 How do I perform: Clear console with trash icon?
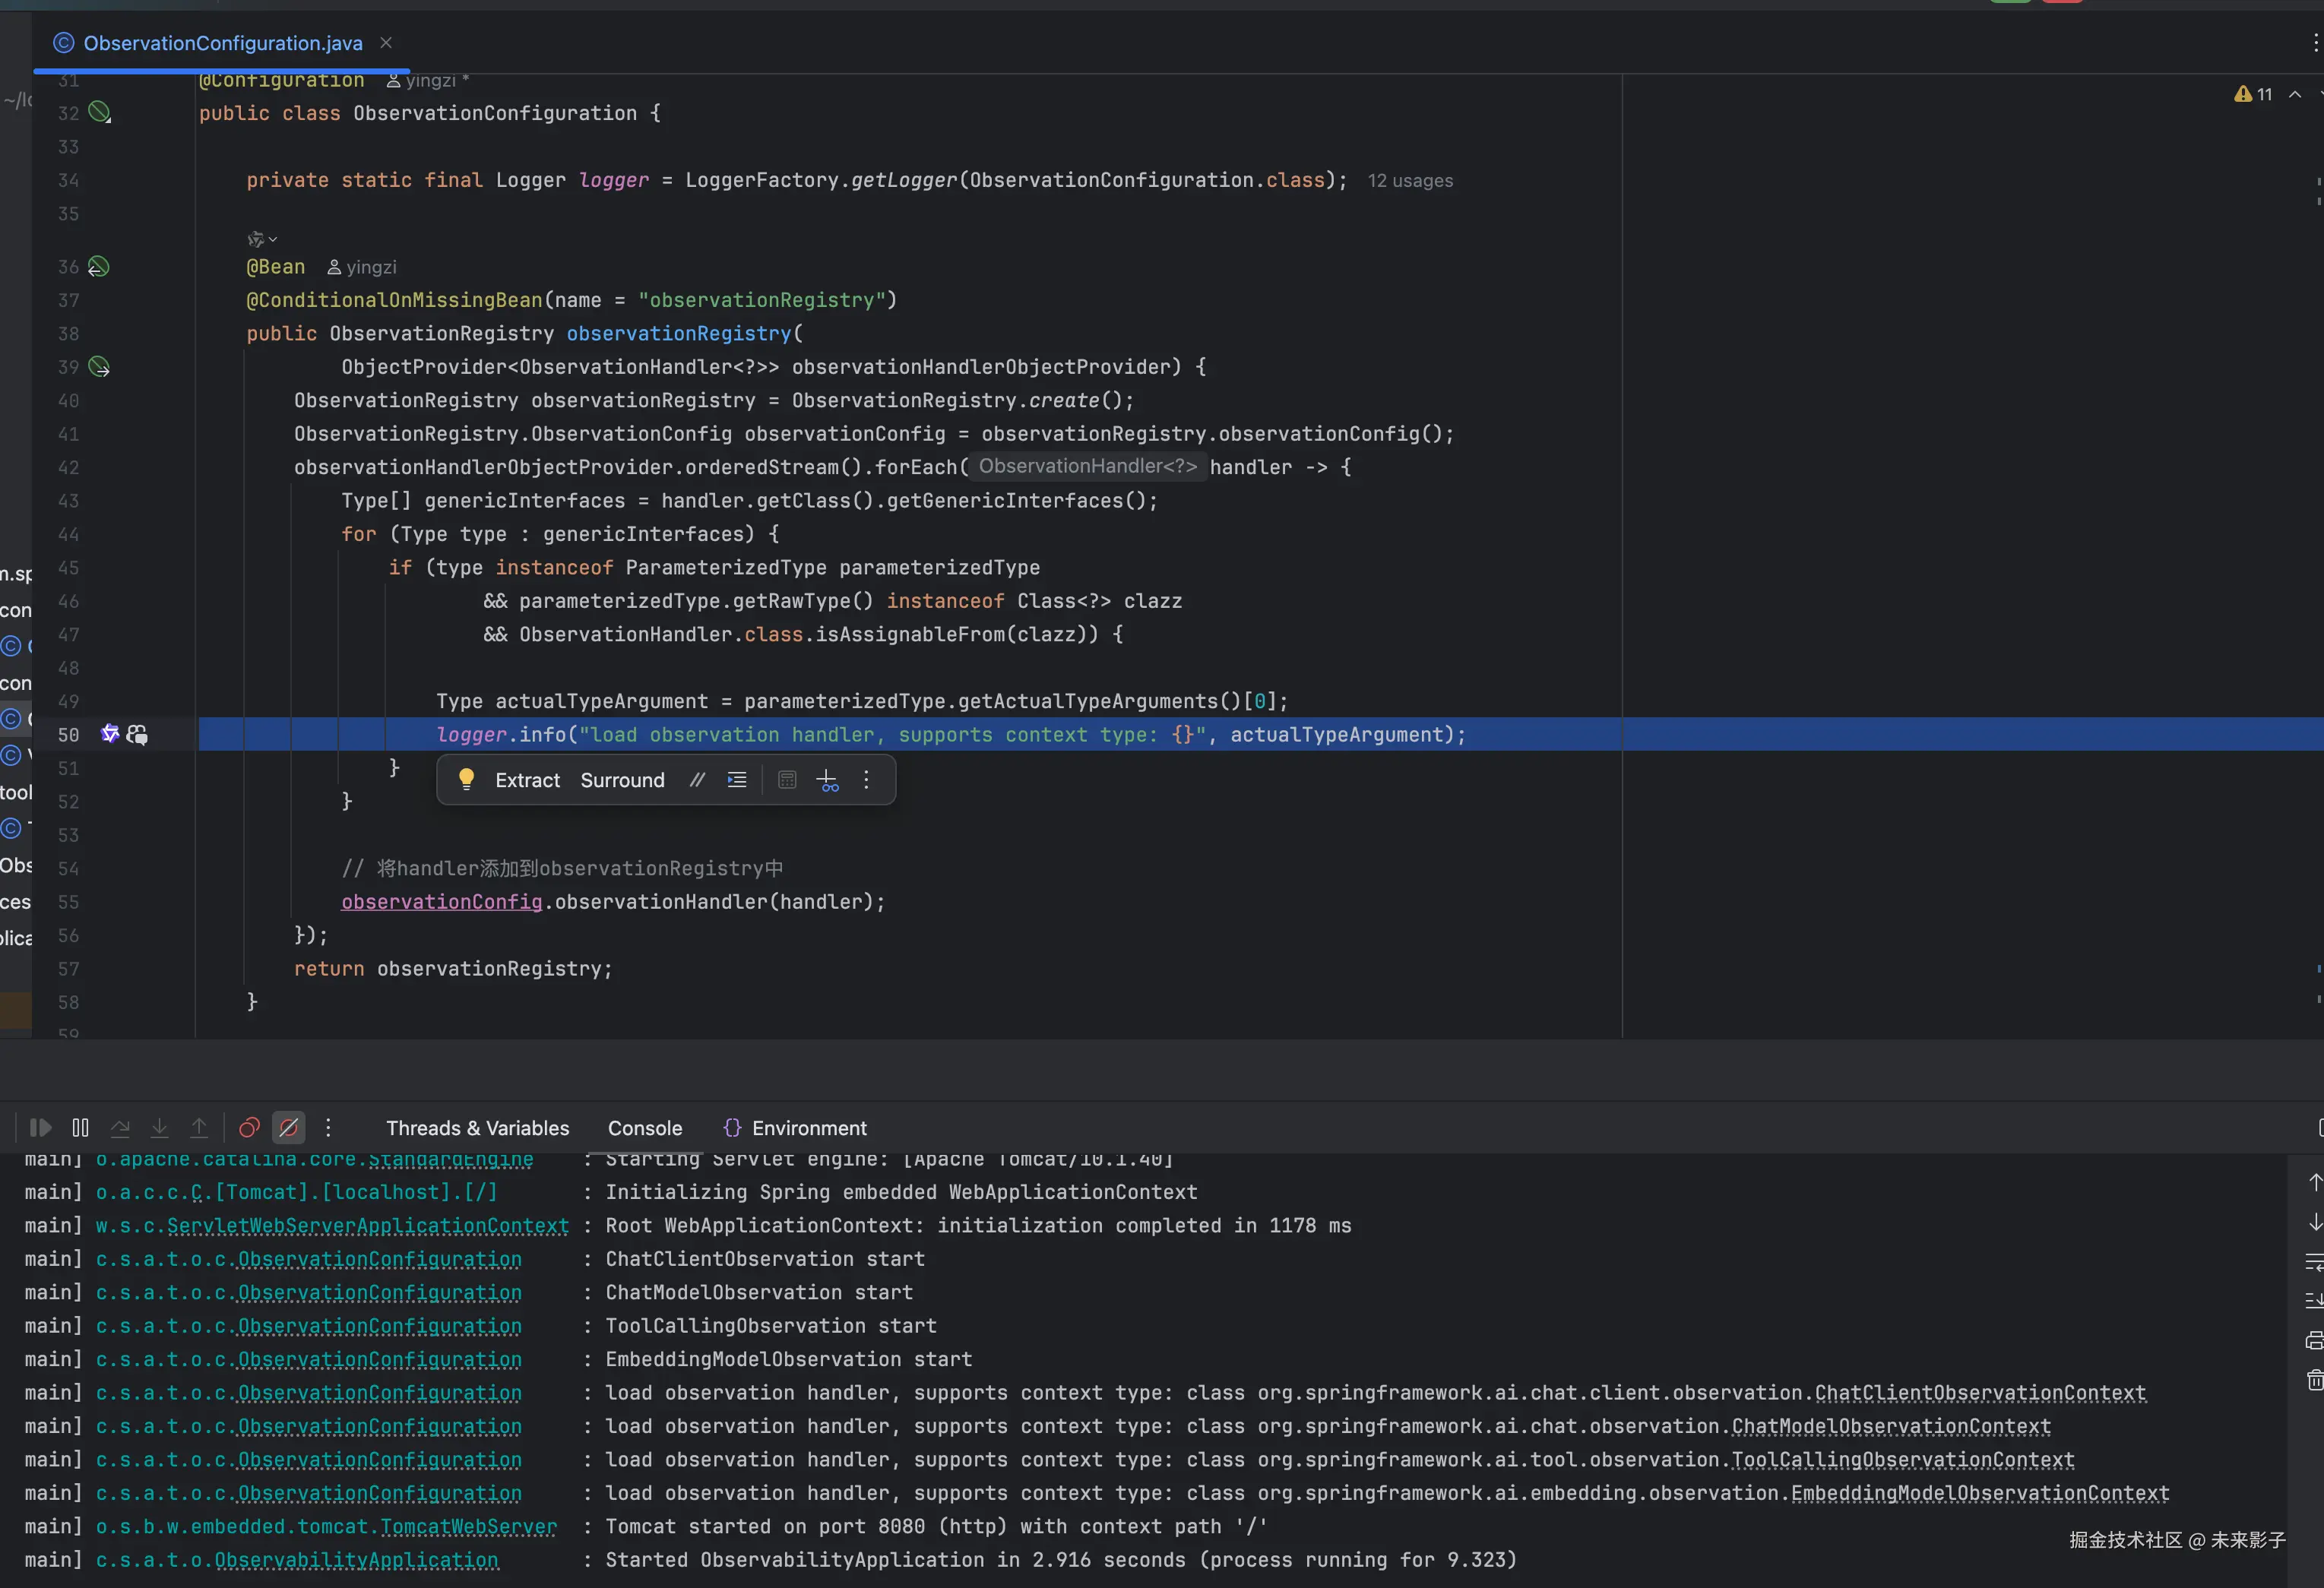(x=2314, y=1381)
